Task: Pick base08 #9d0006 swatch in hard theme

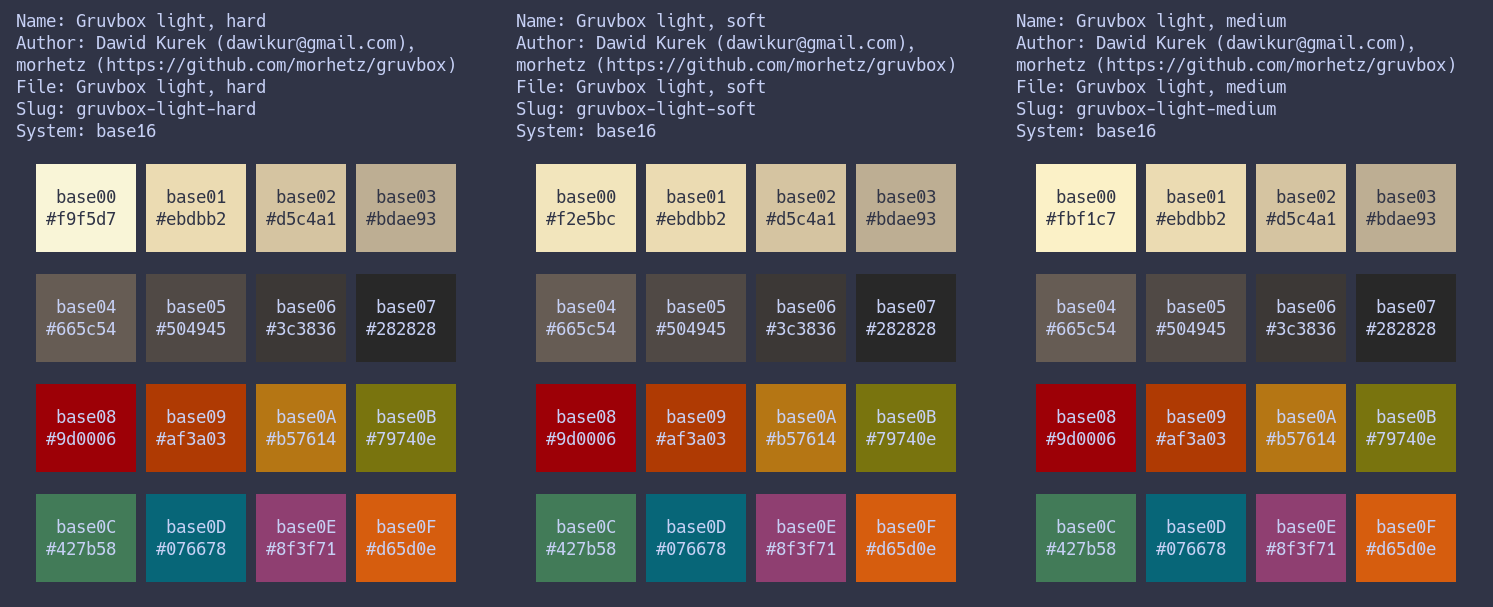Action: (86, 428)
